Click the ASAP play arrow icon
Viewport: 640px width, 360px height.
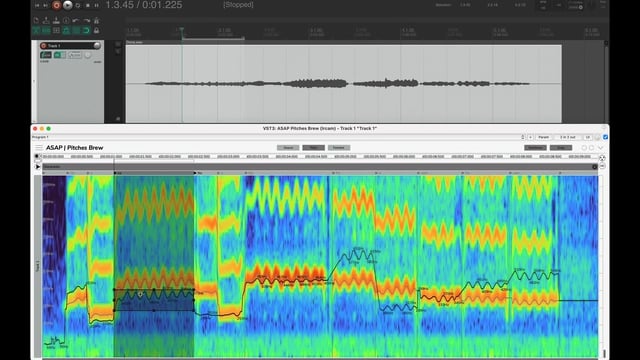(x=38, y=167)
